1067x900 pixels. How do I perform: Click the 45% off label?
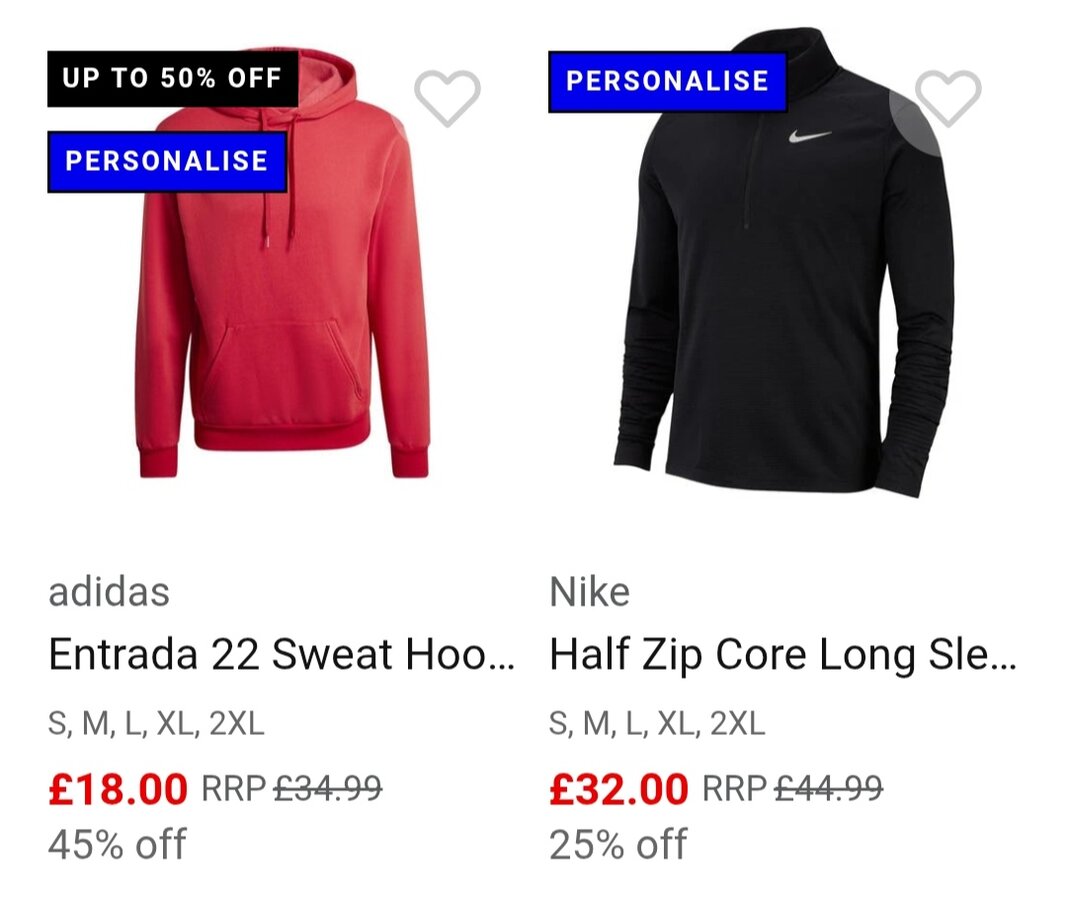pyautogui.click(x=117, y=844)
